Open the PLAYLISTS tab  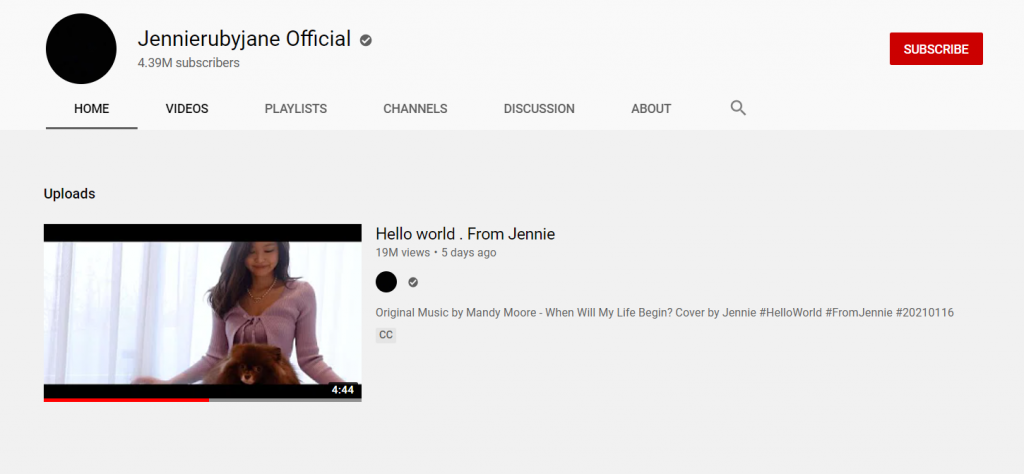[x=296, y=109]
